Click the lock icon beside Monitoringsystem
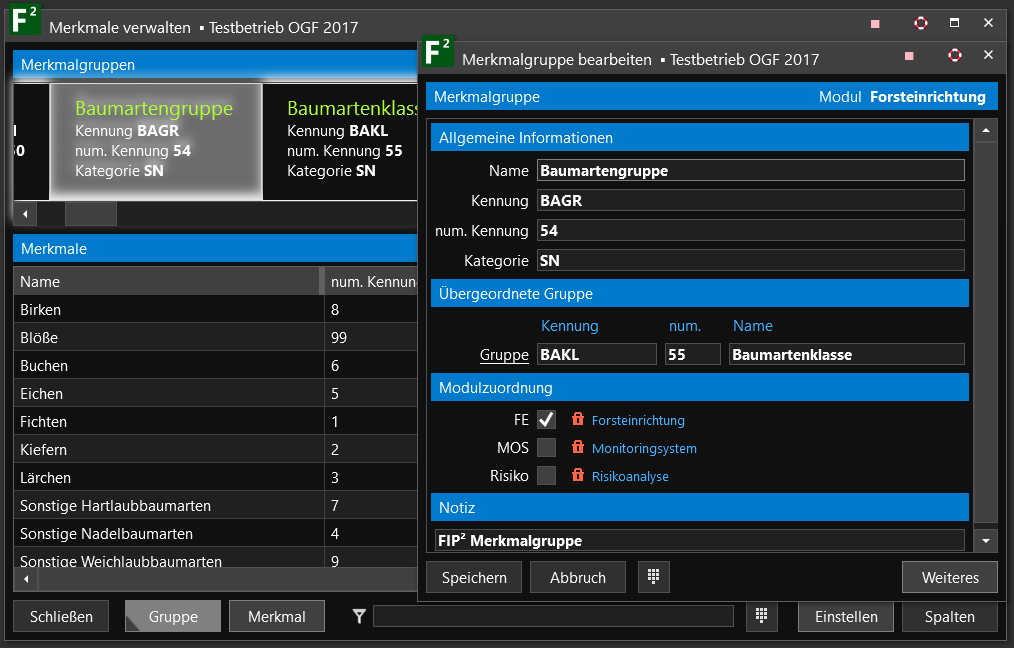 [577, 448]
